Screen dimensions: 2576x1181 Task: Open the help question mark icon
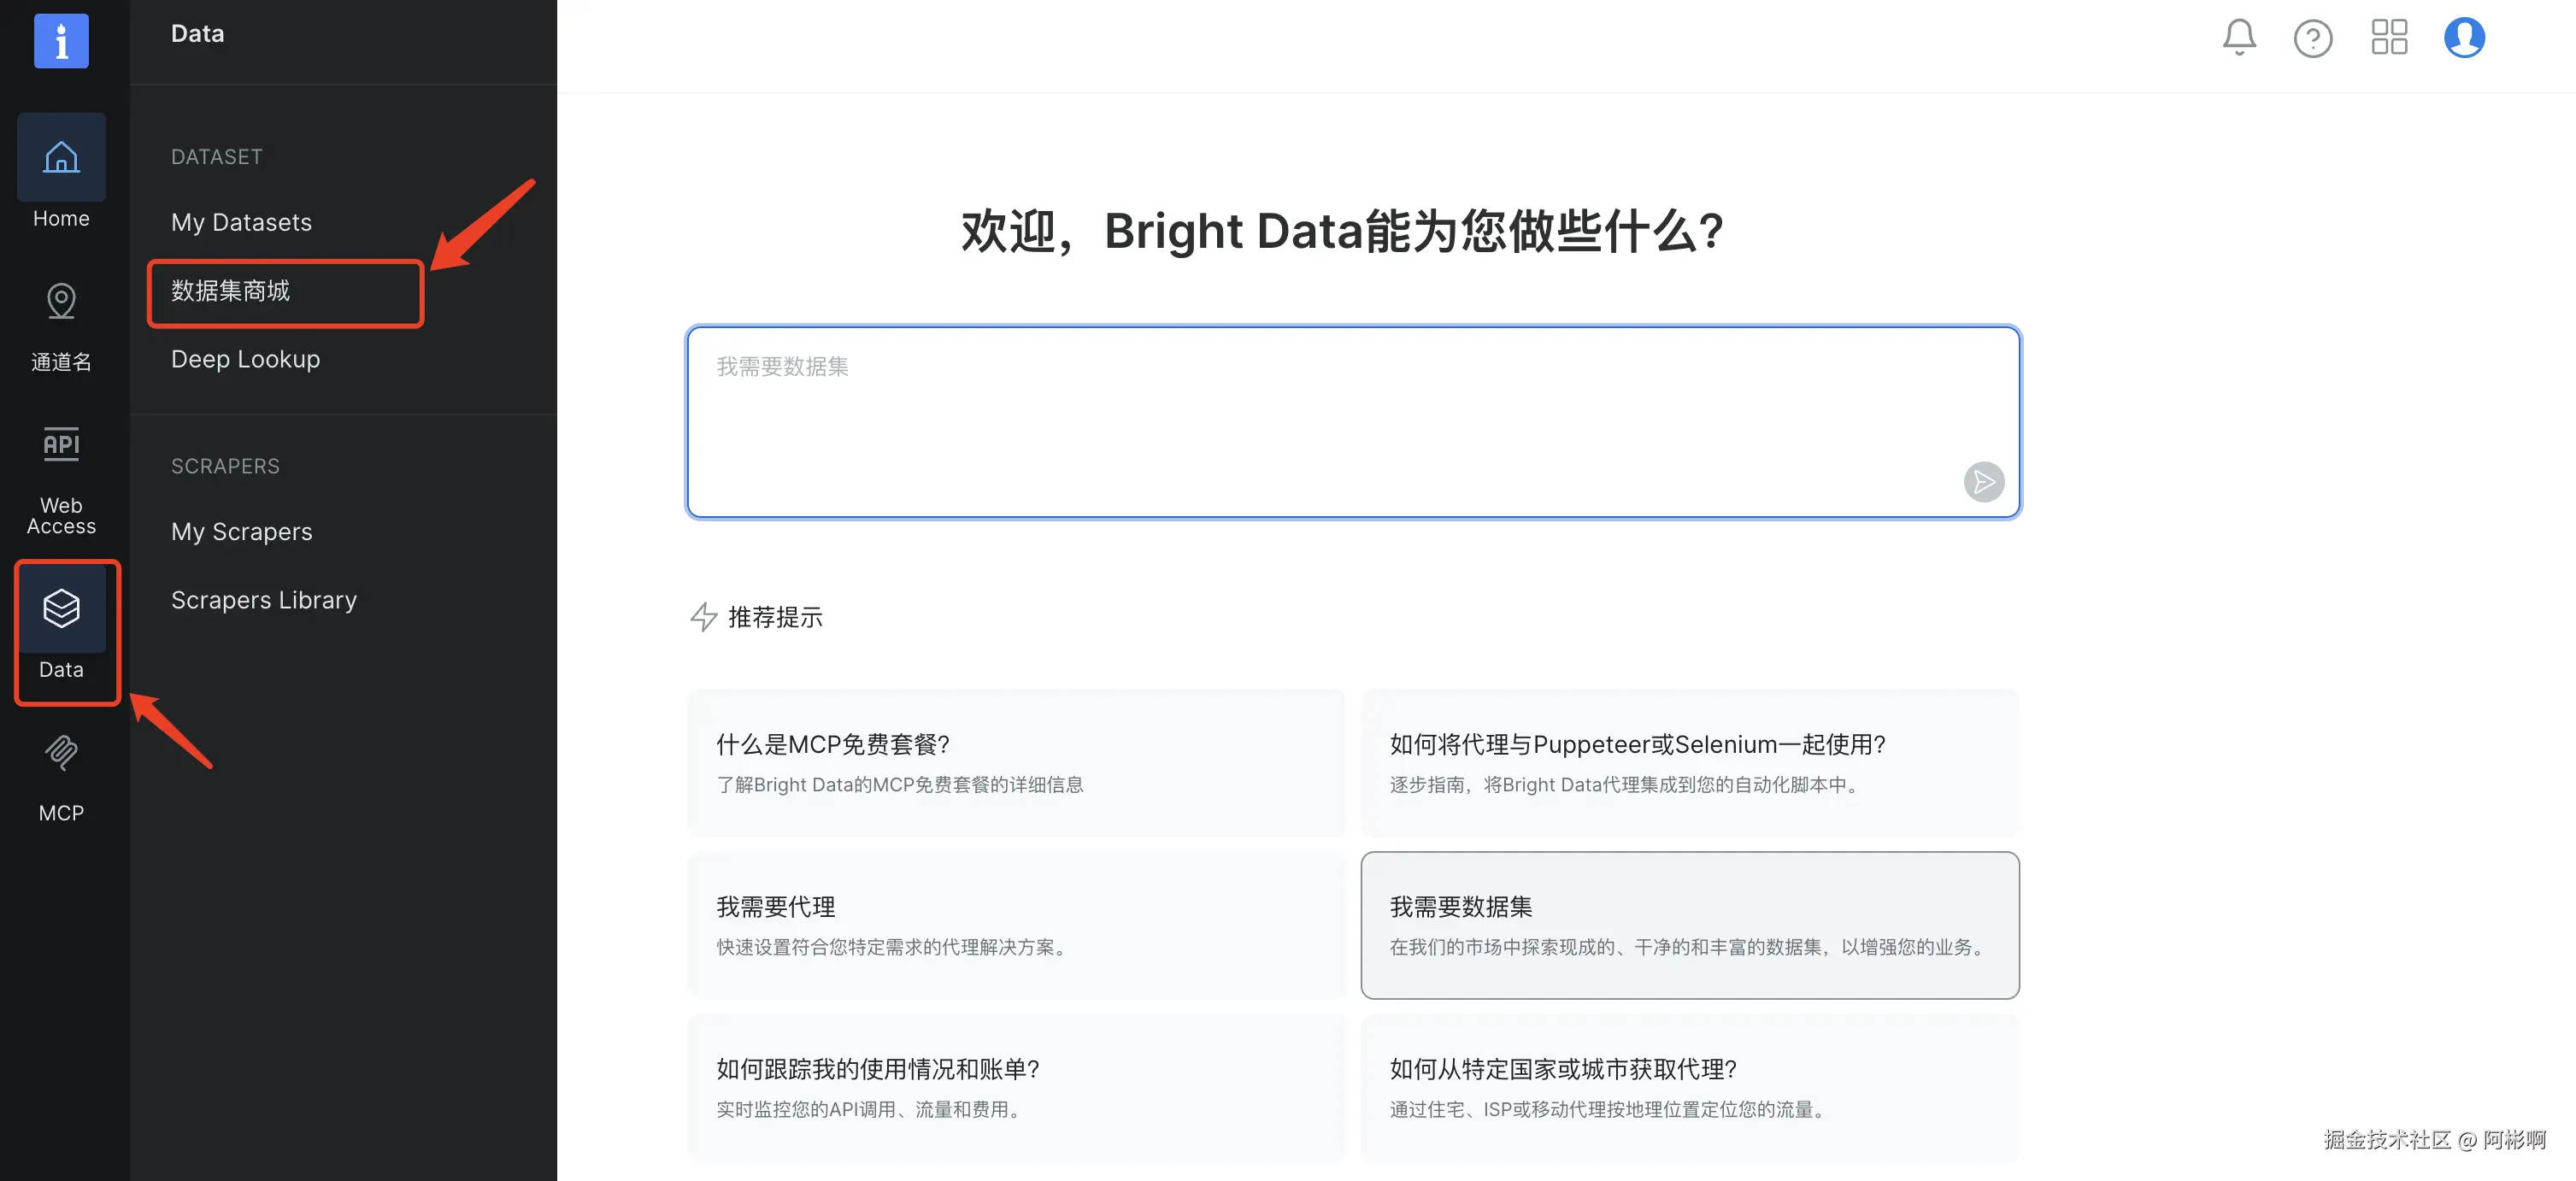[x=2312, y=38]
